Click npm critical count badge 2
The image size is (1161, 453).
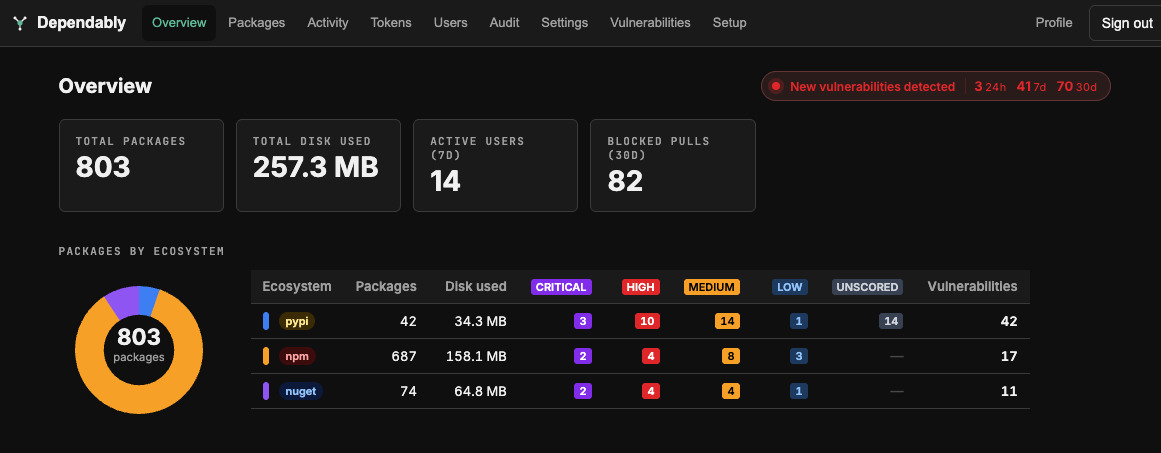(x=583, y=356)
